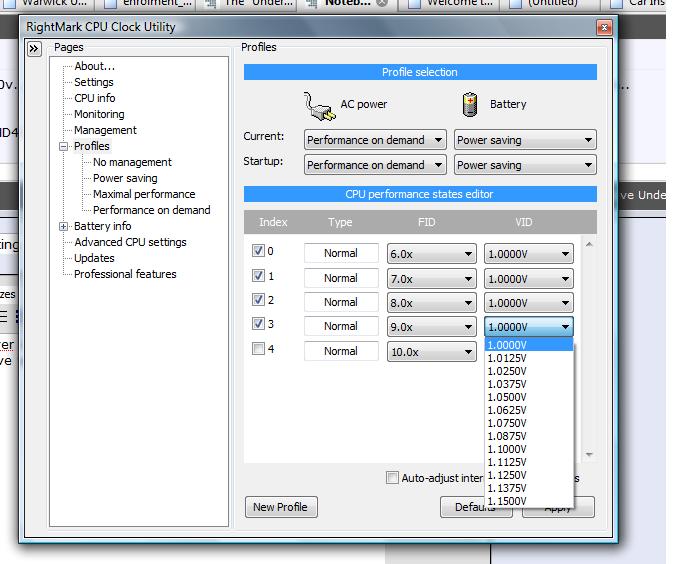Select the Battery info tree item
This screenshot has width=683, height=564.
pyautogui.click(x=102, y=226)
